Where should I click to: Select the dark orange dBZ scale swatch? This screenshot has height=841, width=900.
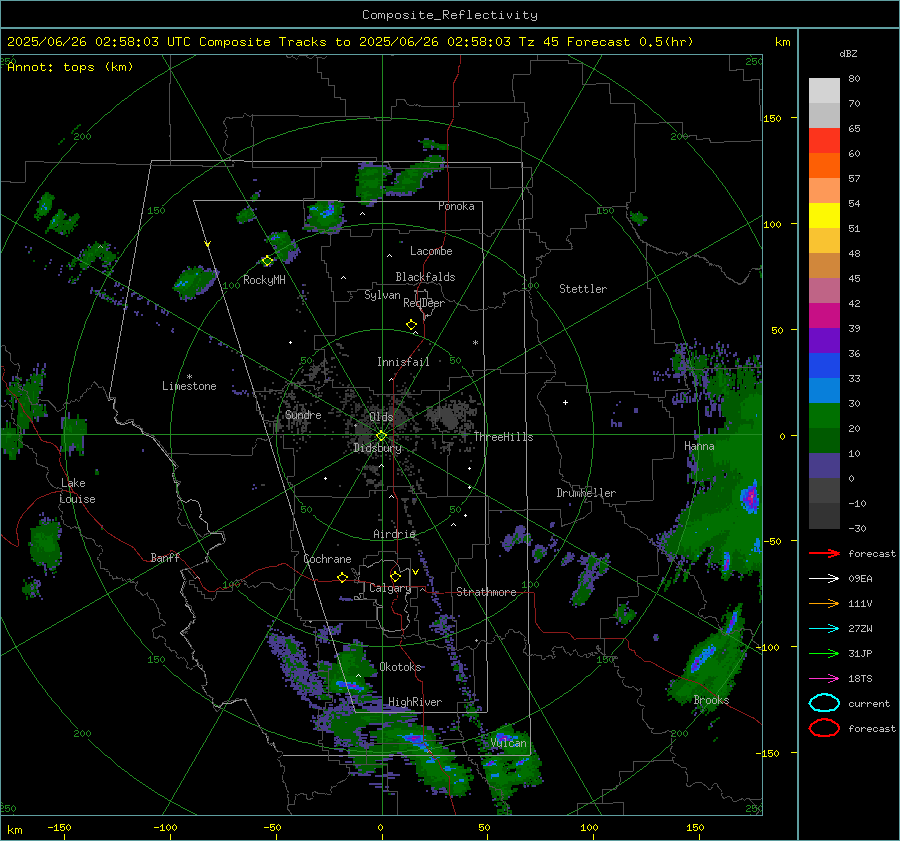click(x=824, y=166)
